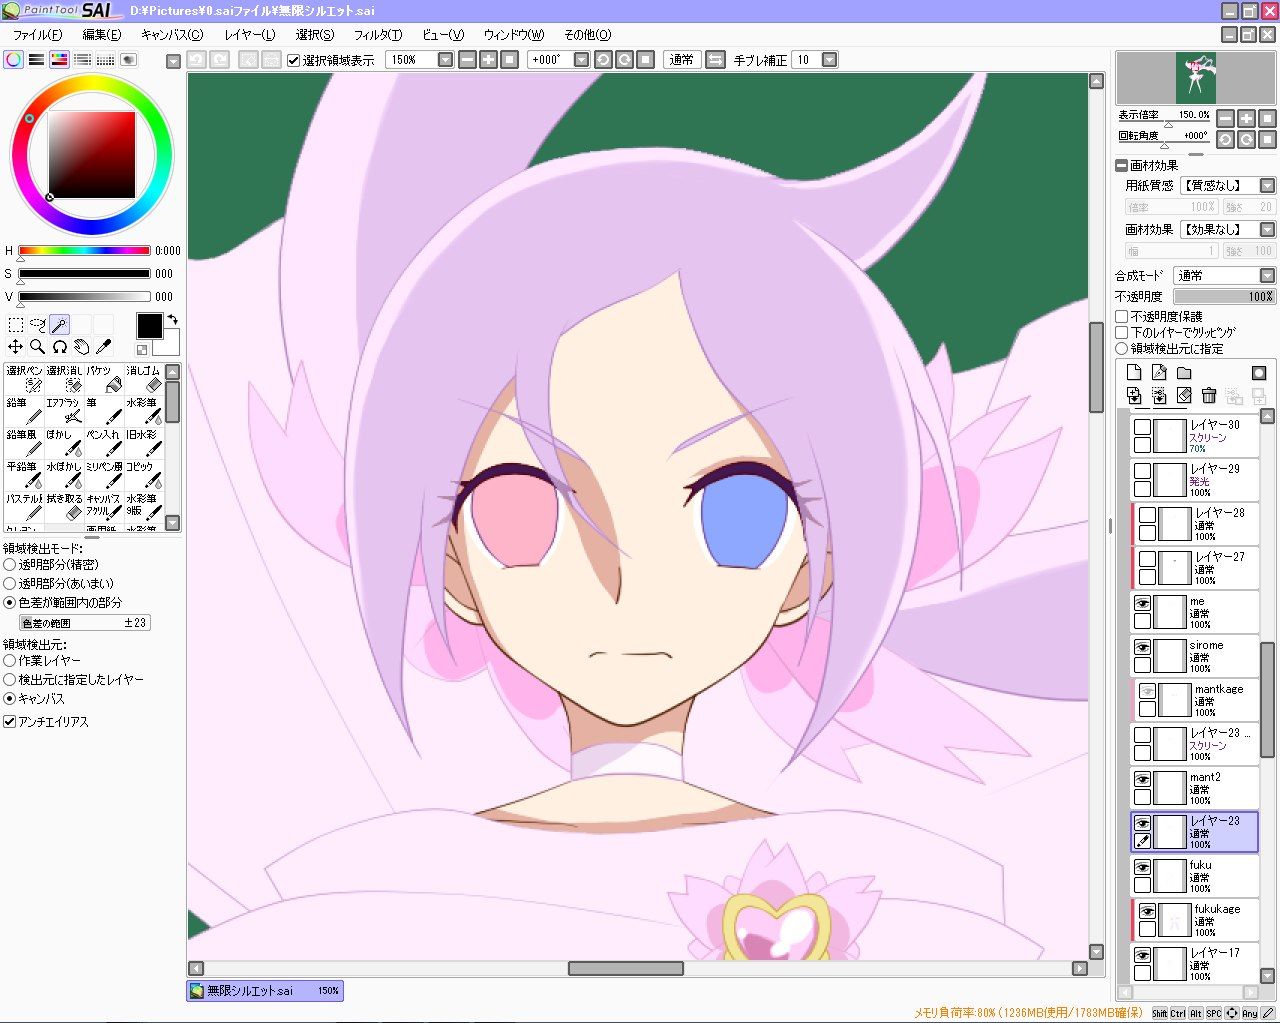Screen dimensions: 1280x1023
Task: Choose the 消しゴム eraser tool
Action: [143, 379]
